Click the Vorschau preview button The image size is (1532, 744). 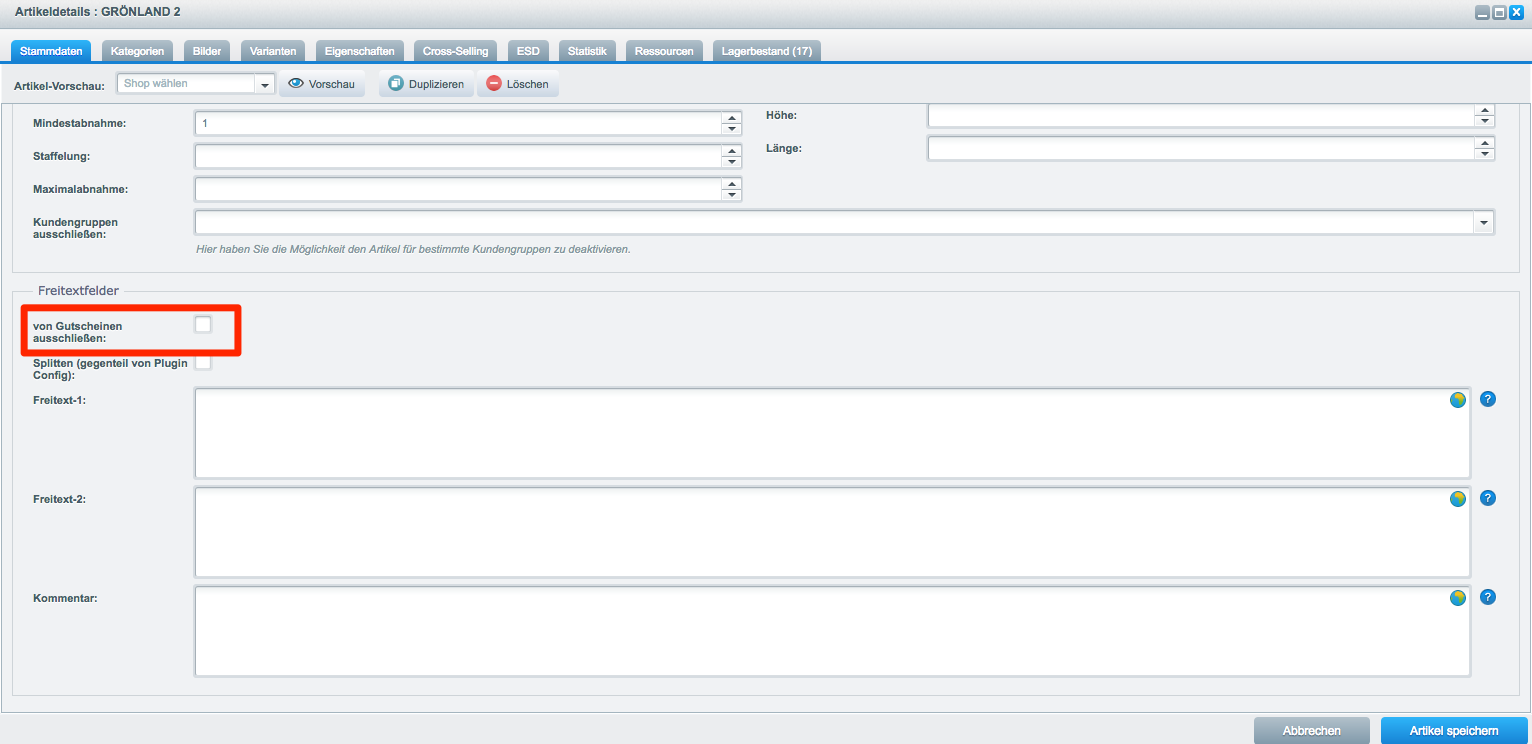point(322,84)
